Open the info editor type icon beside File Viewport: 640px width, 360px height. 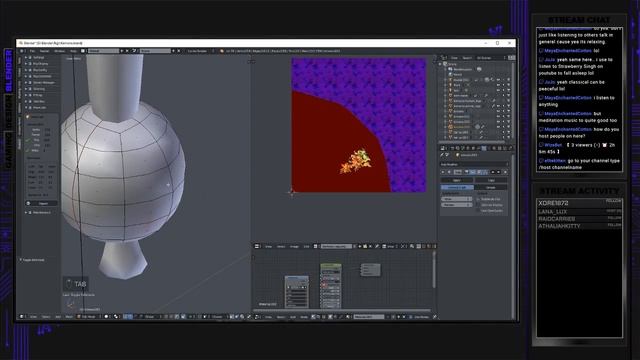pos(21,51)
